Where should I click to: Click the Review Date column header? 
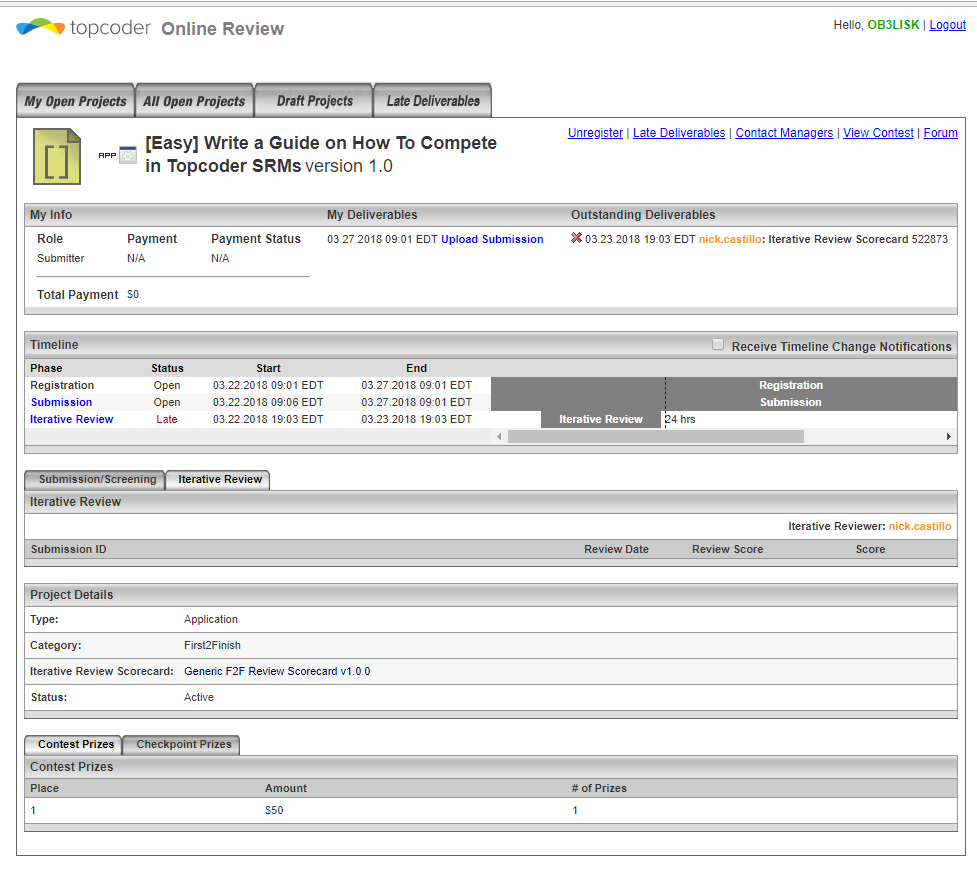click(616, 549)
